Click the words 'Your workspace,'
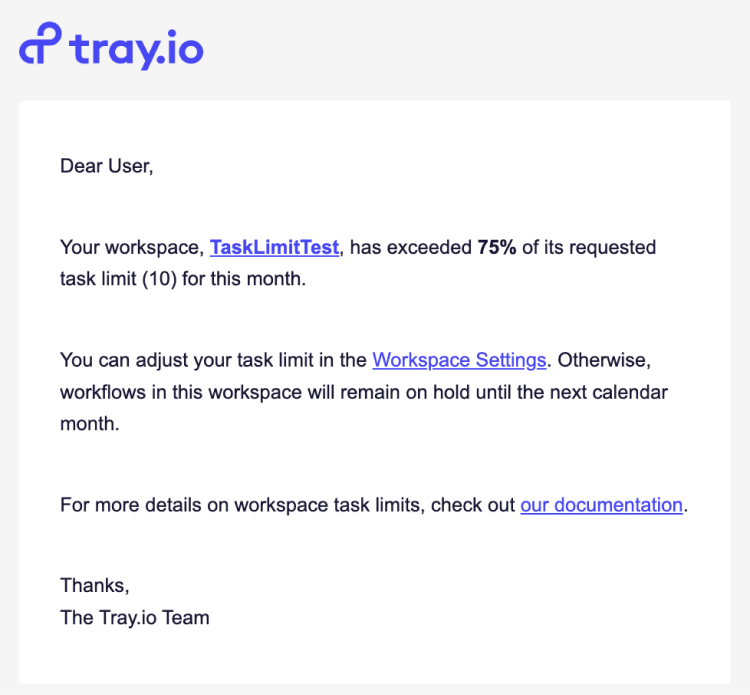This screenshot has height=695, width=750. pos(132,248)
